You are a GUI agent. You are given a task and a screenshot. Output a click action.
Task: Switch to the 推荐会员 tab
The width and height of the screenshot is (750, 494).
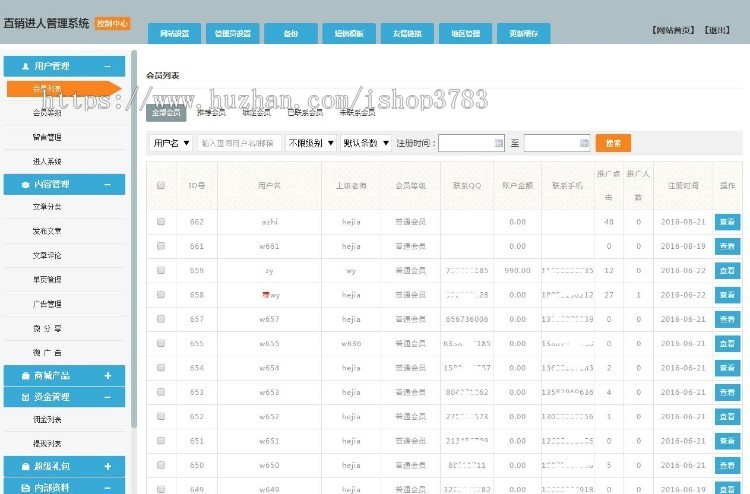click(x=211, y=113)
